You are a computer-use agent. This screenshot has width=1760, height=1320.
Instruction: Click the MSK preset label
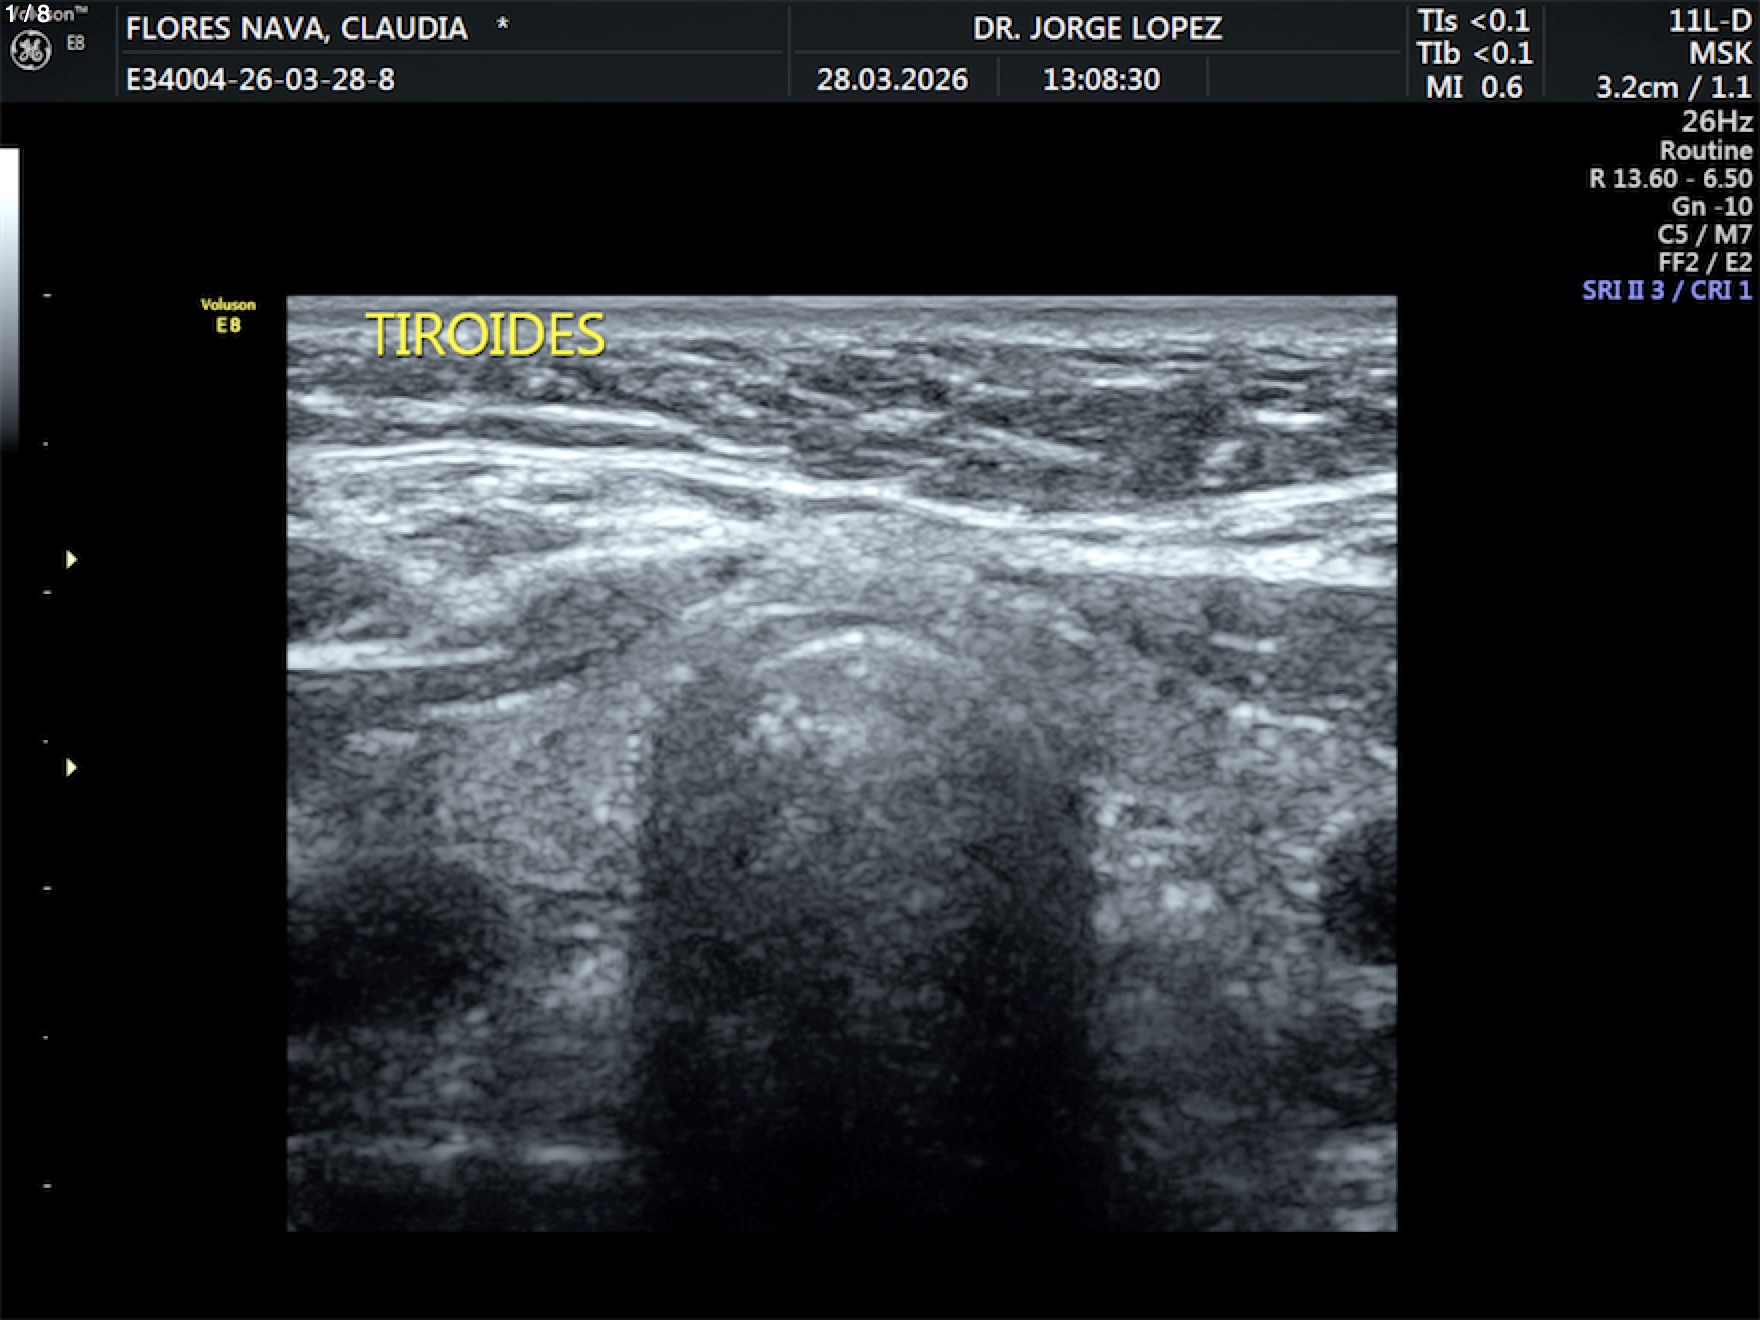(x=1719, y=54)
